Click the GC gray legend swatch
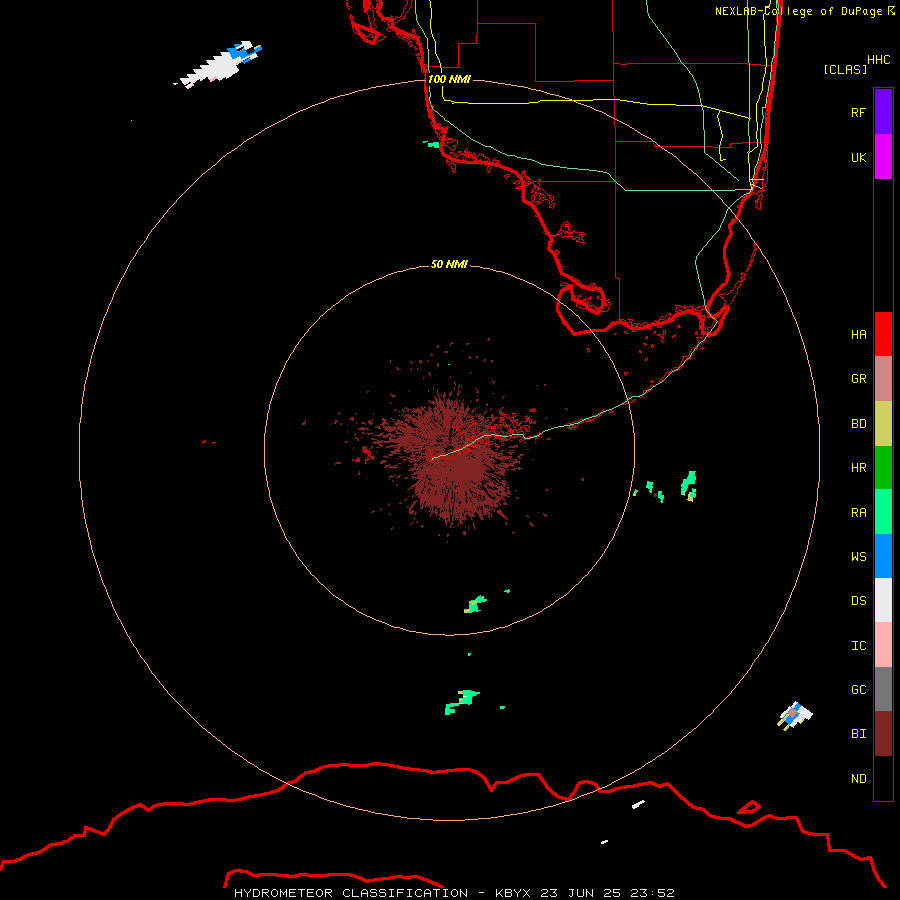Image resolution: width=900 pixels, height=900 pixels. click(883, 689)
